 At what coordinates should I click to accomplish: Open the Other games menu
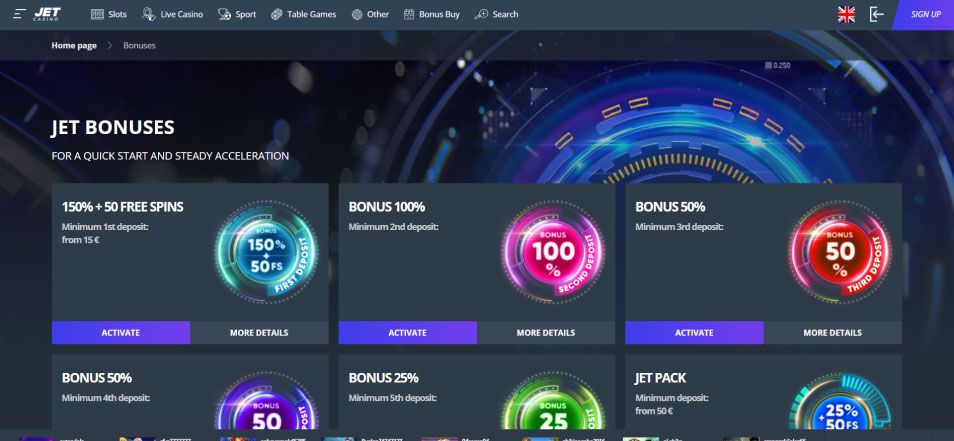371,14
